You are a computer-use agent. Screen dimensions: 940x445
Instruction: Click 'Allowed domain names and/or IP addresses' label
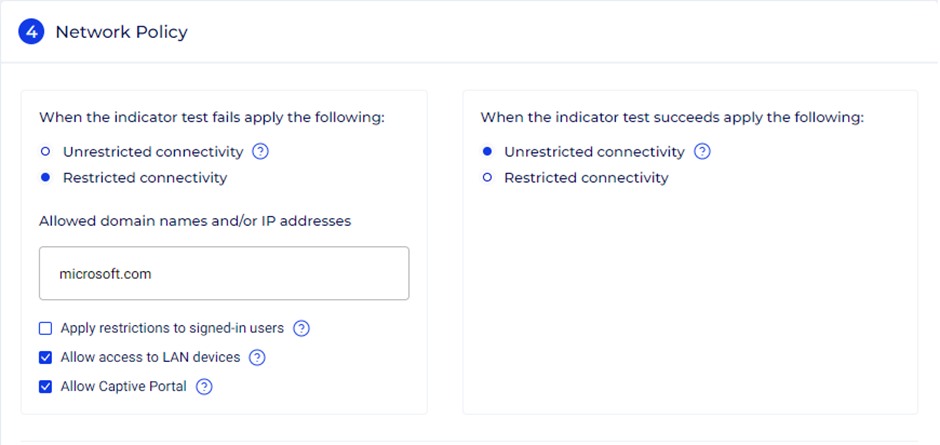tap(195, 220)
